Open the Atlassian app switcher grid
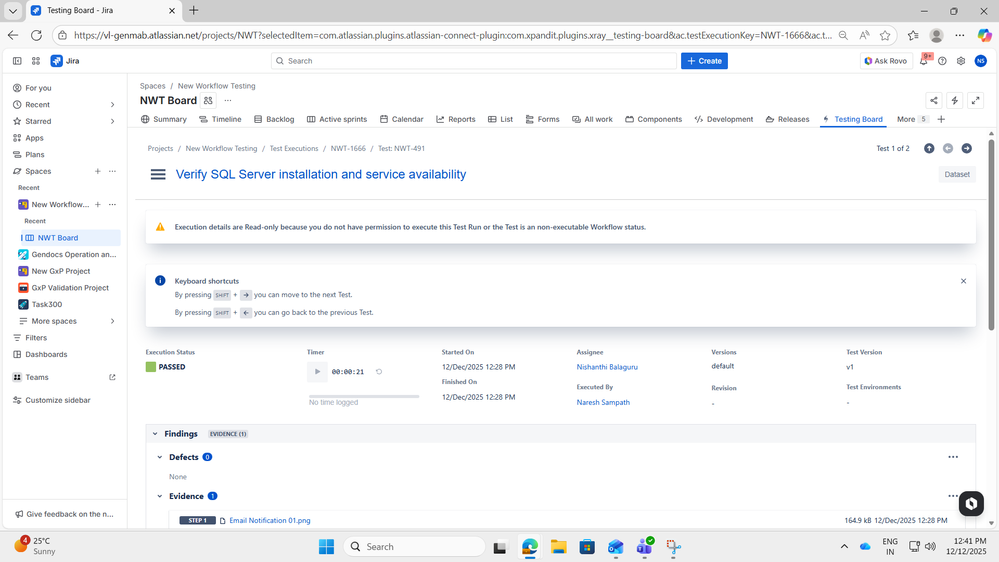 (36, 61)
